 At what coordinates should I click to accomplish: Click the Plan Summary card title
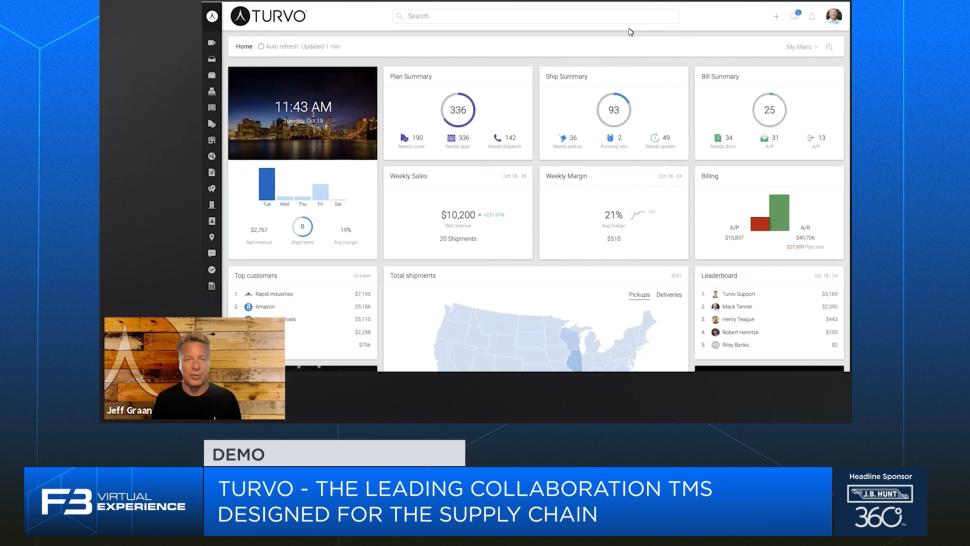411,77
